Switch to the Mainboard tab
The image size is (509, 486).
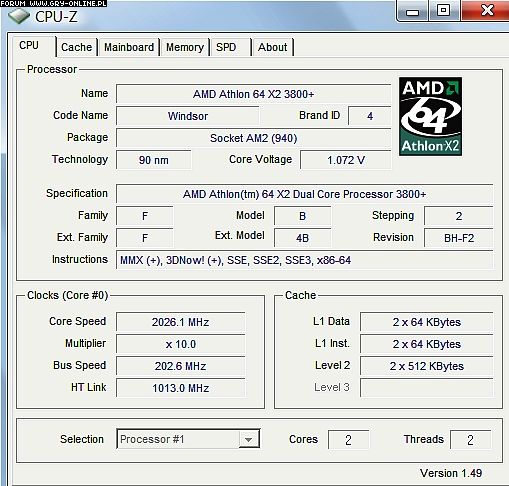click(x=129, y=47)
